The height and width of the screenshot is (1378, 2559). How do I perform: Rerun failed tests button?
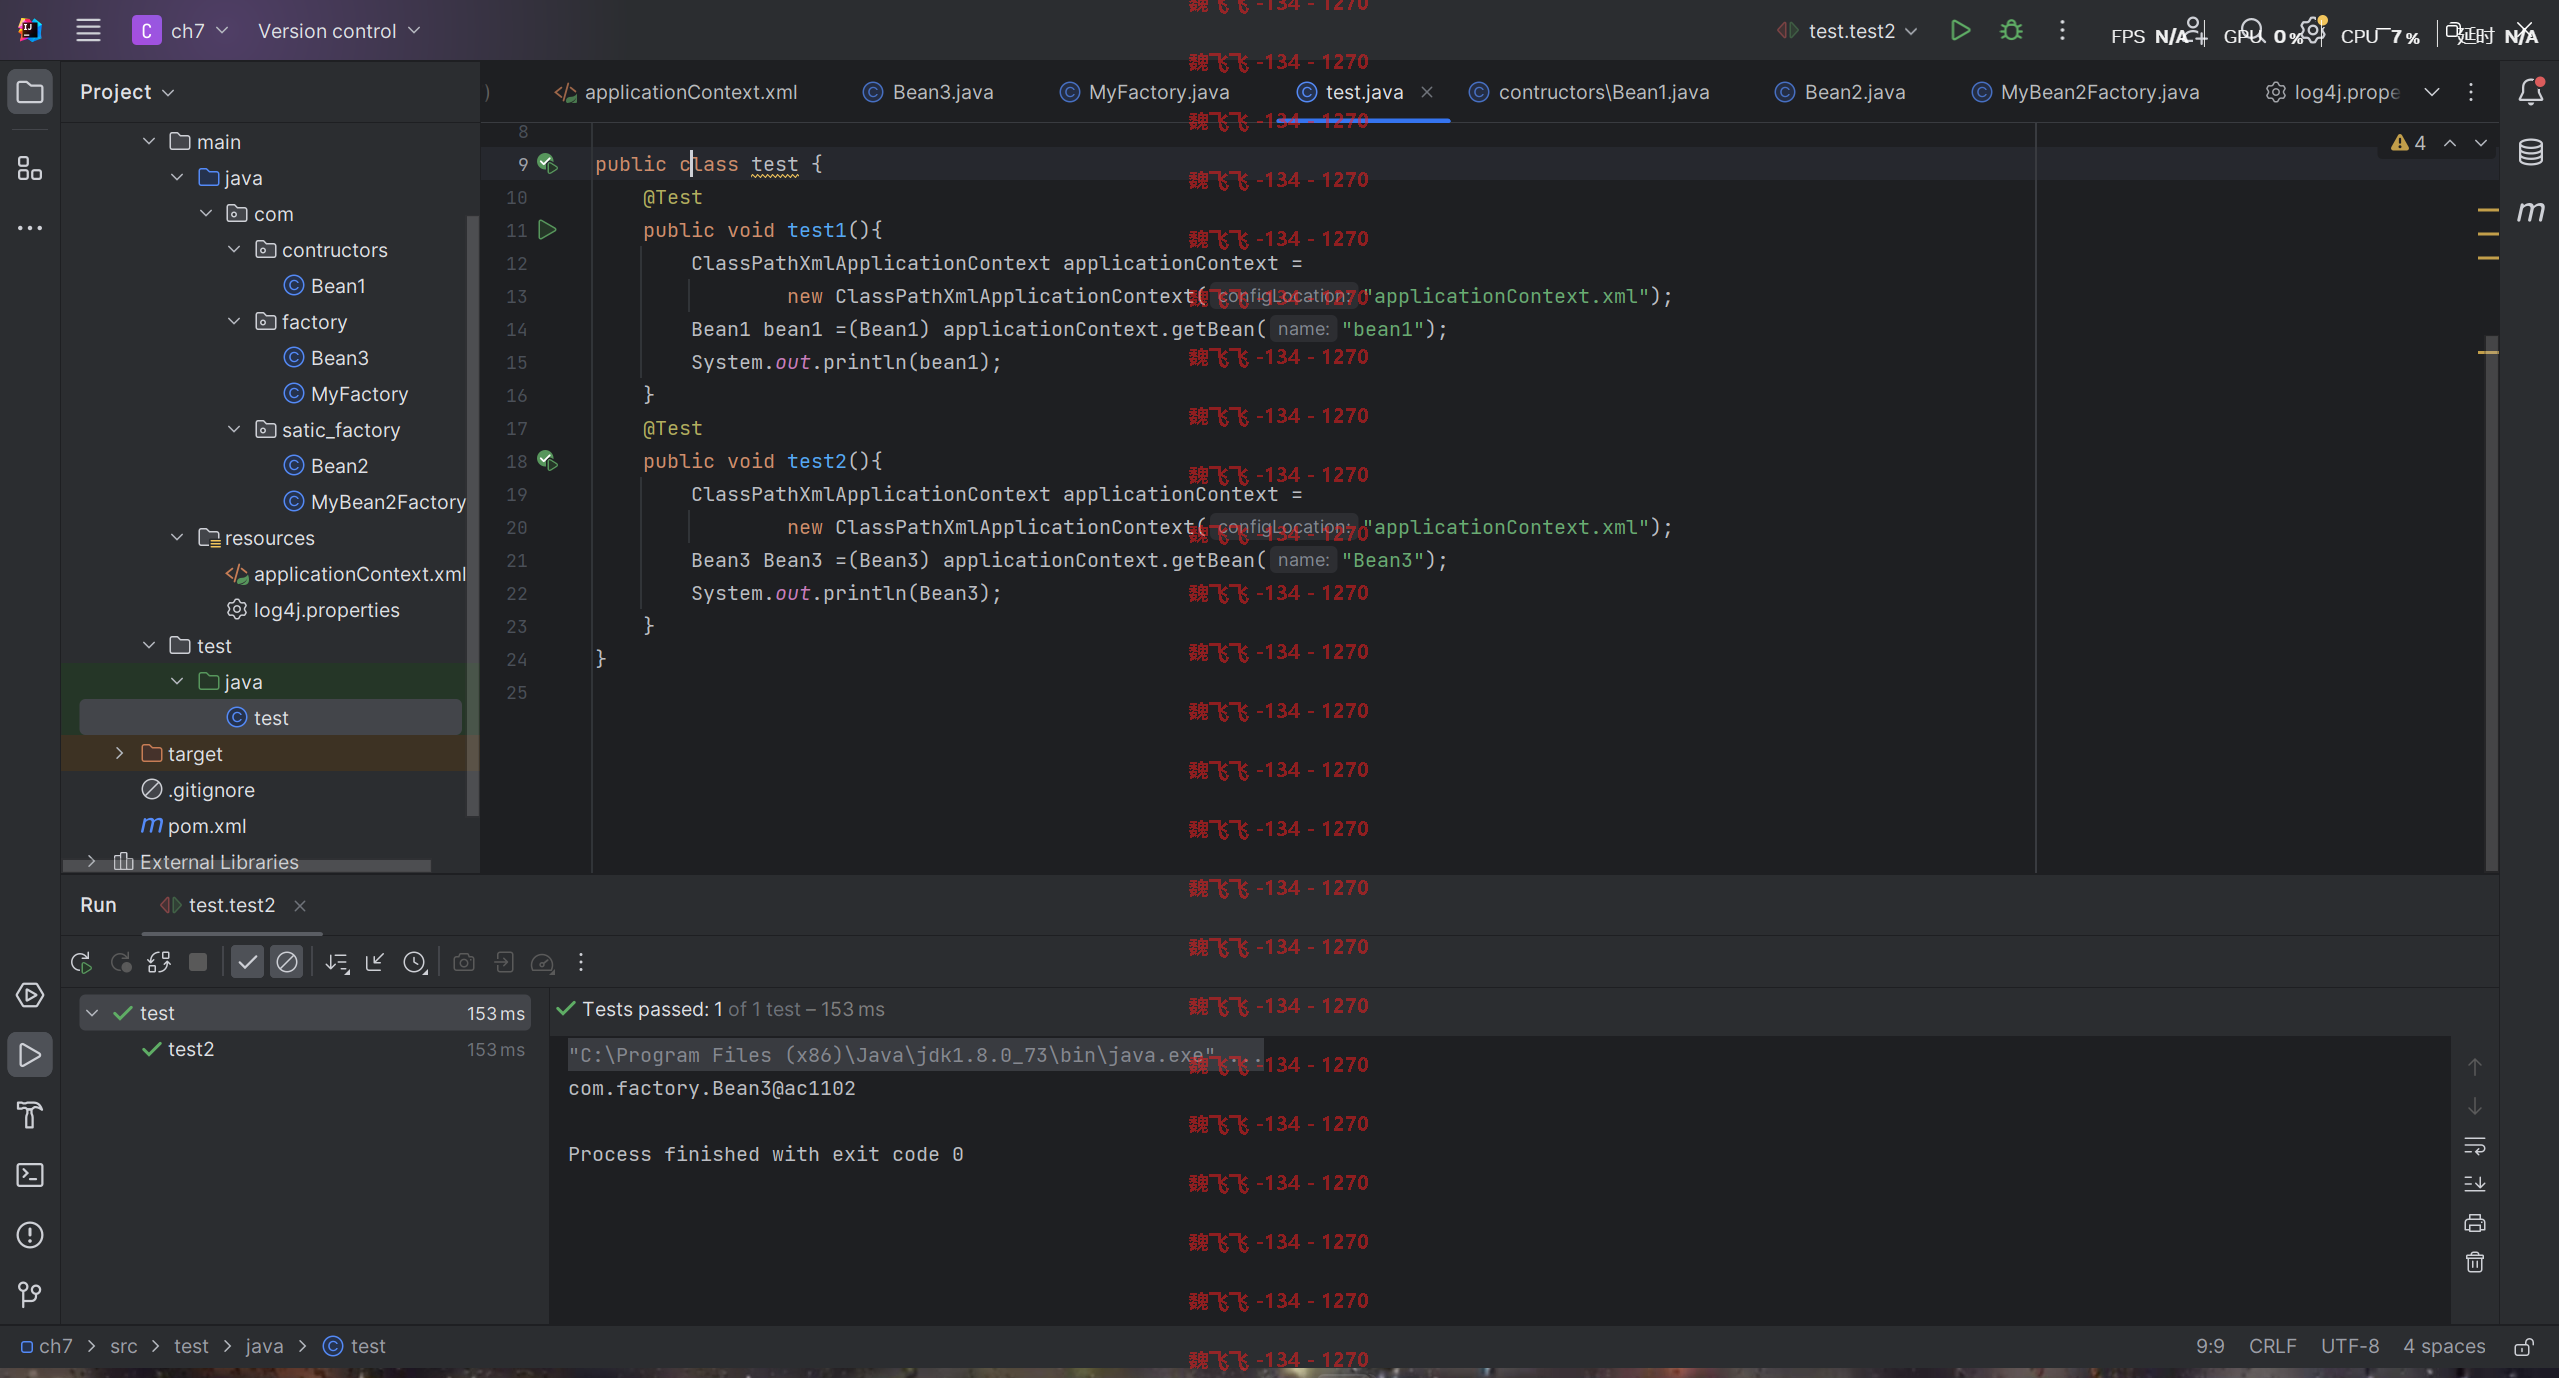pos(120,962)
